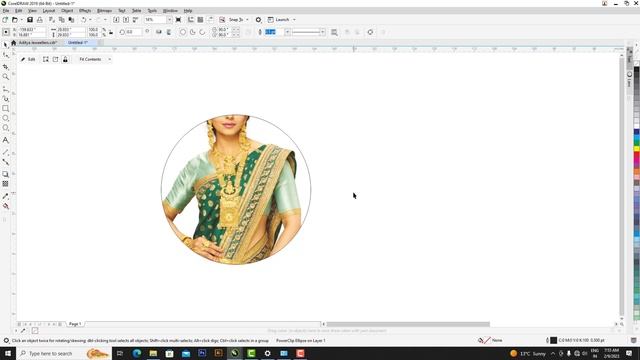
Task: Click the Welcome screen home tab
Action: point(13,42)
